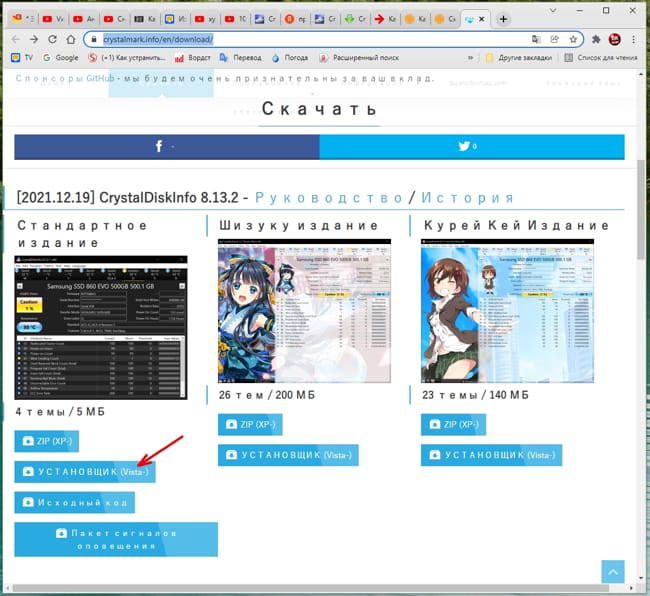Share the page via Twitter button
650x596 pixels.
472,147
